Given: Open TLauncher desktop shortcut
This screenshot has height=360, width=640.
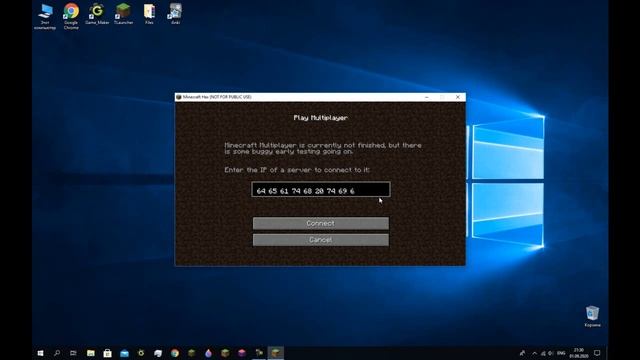Looking at the screenshot, I should tap(123, 14).
